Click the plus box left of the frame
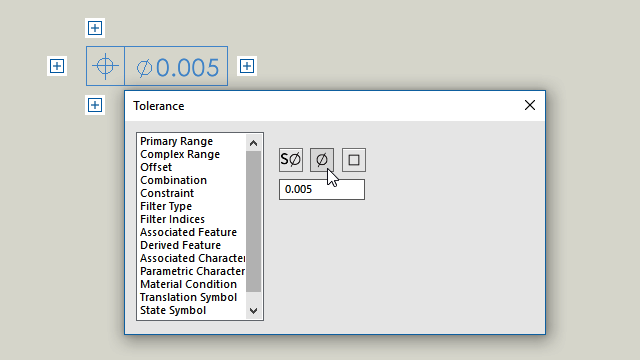 click(x=57, y=66)
